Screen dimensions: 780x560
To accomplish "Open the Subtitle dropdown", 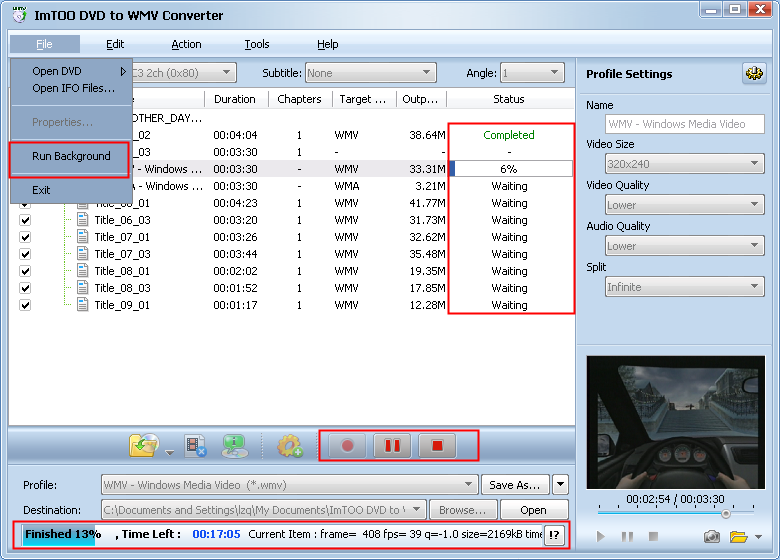I will pos(371,73).
